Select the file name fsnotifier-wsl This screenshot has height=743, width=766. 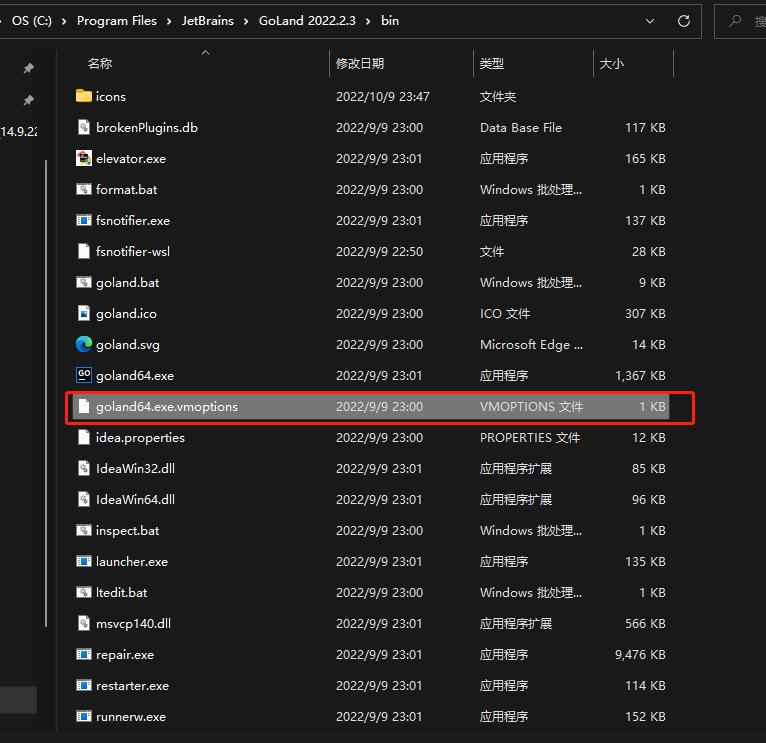(133, 252)
